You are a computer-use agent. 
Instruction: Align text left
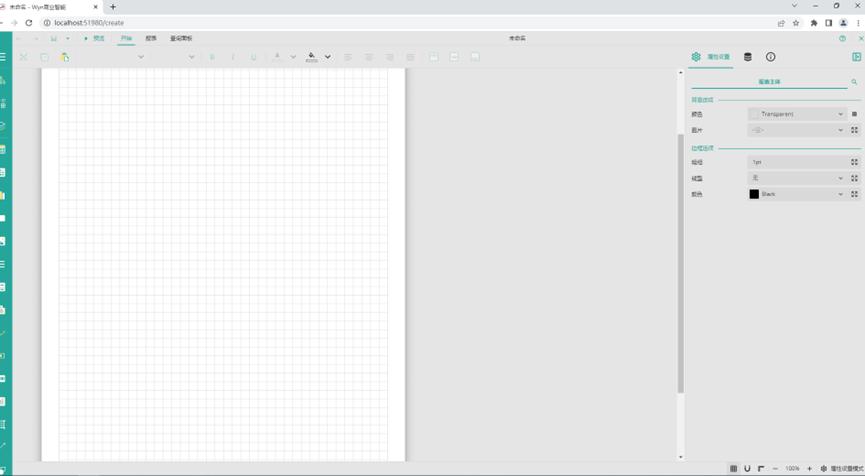click(348, 57)
